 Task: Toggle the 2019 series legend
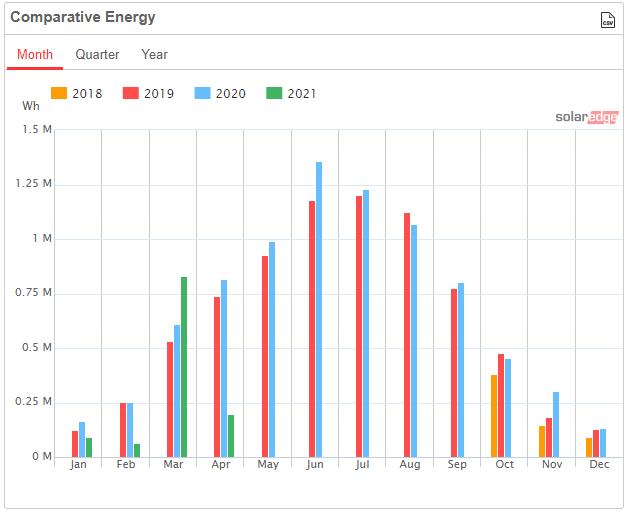148,94
